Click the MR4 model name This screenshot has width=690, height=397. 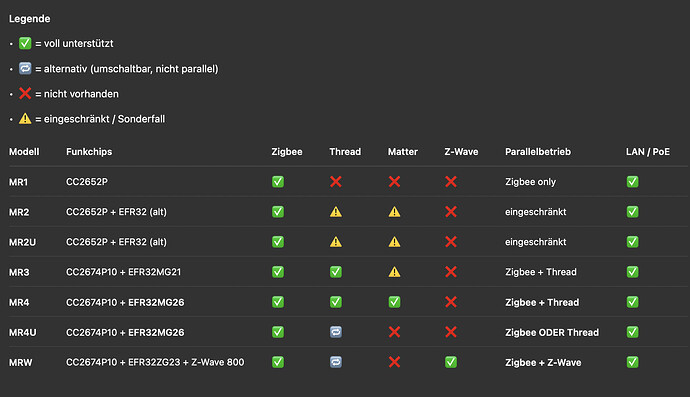point(19,302)
